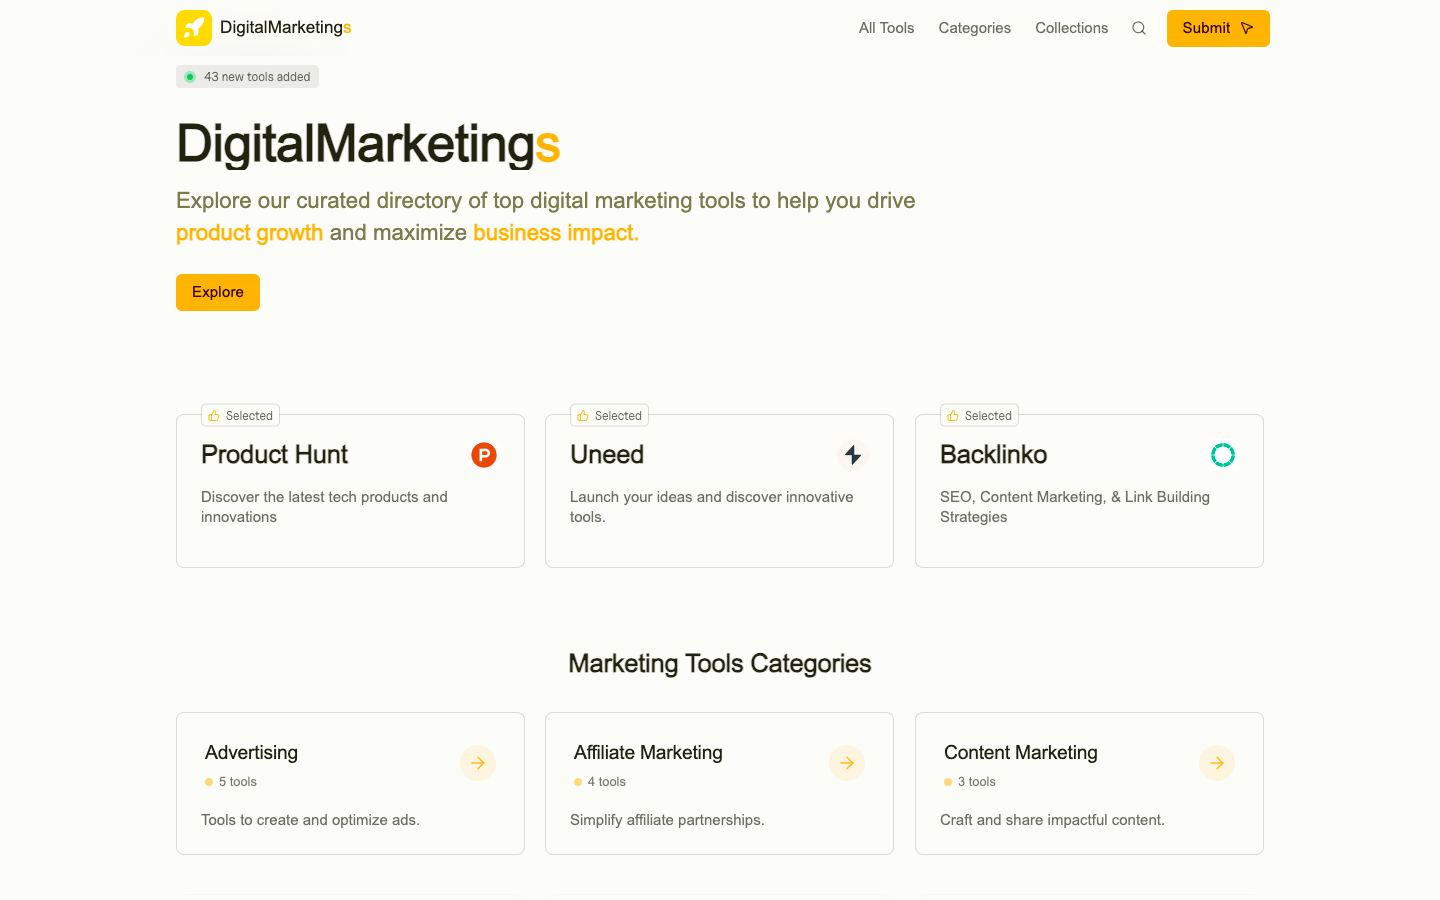Click "Tools to create and optimize ads." text
This screenshot has height=900, width=1440.
[310, 820]
